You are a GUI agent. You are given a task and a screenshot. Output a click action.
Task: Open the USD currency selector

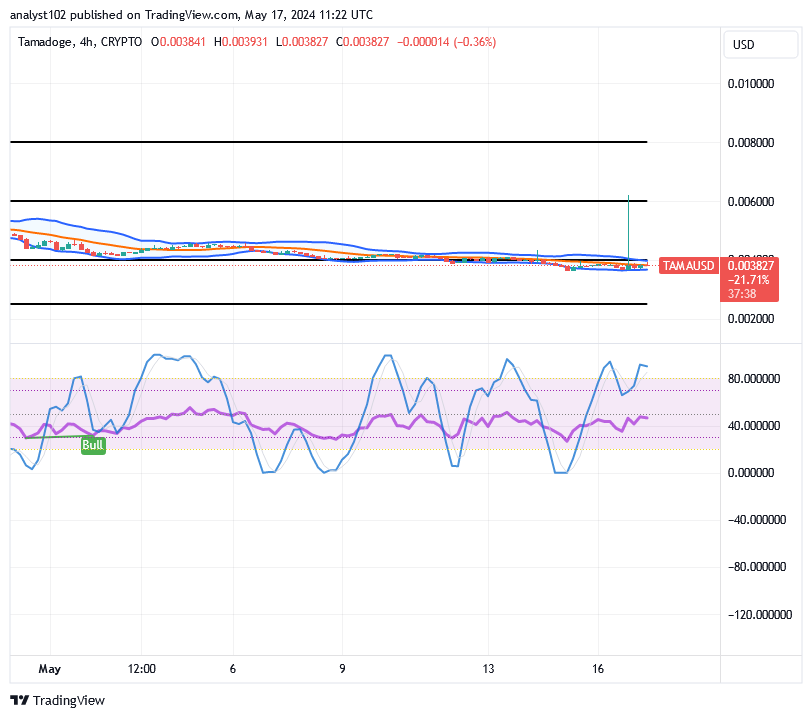tap(760, 45)
